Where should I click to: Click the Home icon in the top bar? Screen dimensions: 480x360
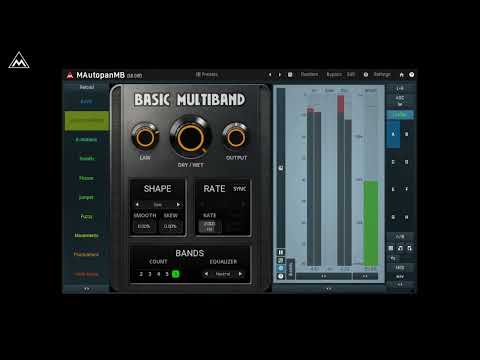point(401,75)
